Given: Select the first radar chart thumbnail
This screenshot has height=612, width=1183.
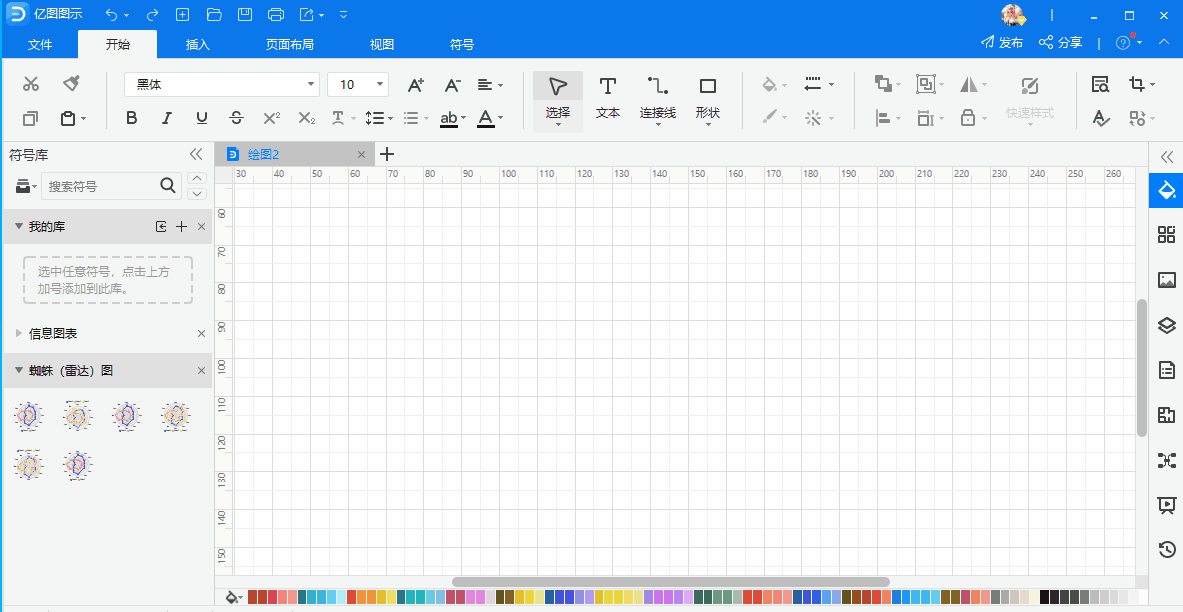Looking at the screenshot, I should point(29,416).
